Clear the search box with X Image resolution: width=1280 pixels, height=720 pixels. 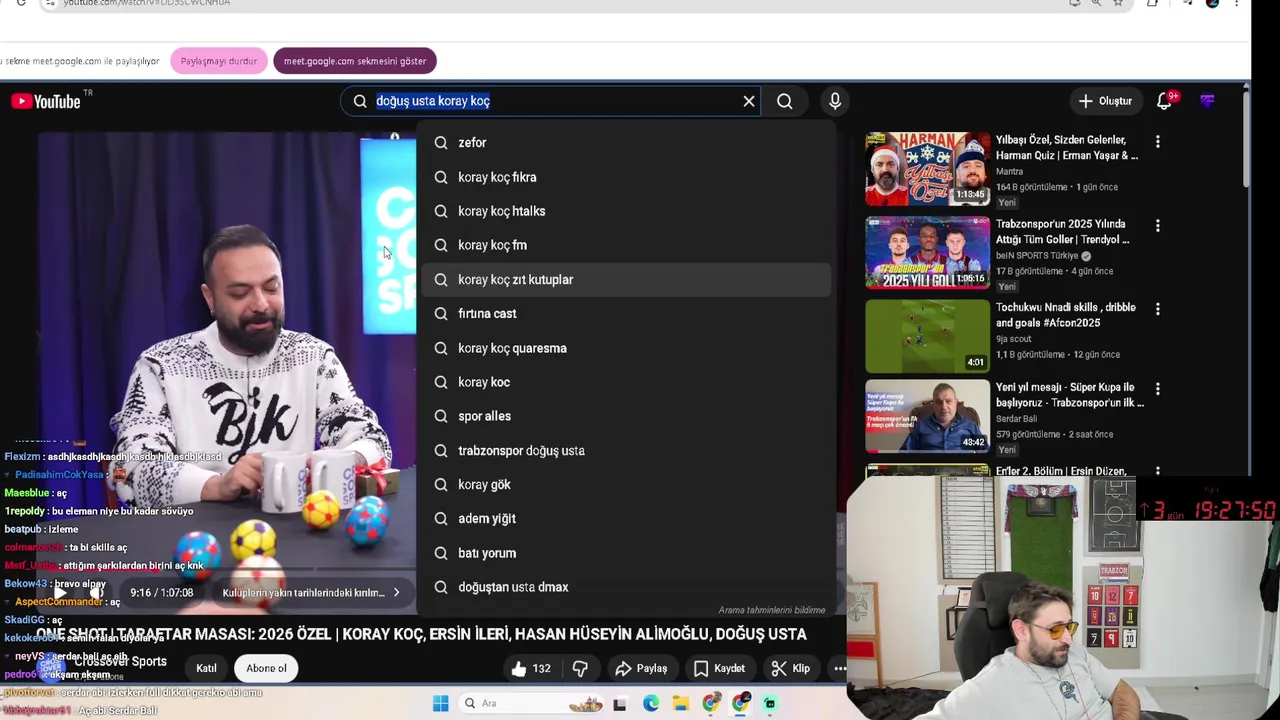tap(749, 101)
